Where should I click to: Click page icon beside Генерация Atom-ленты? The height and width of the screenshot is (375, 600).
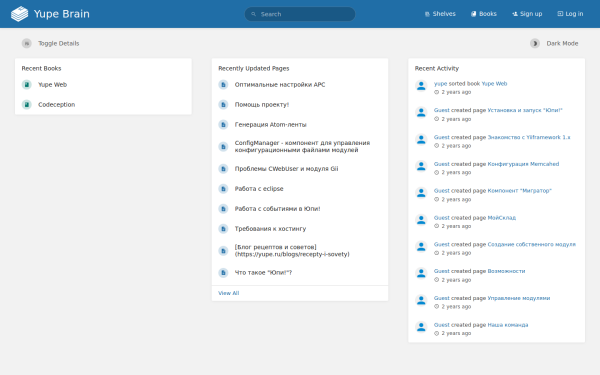click(x=223, y=124)
